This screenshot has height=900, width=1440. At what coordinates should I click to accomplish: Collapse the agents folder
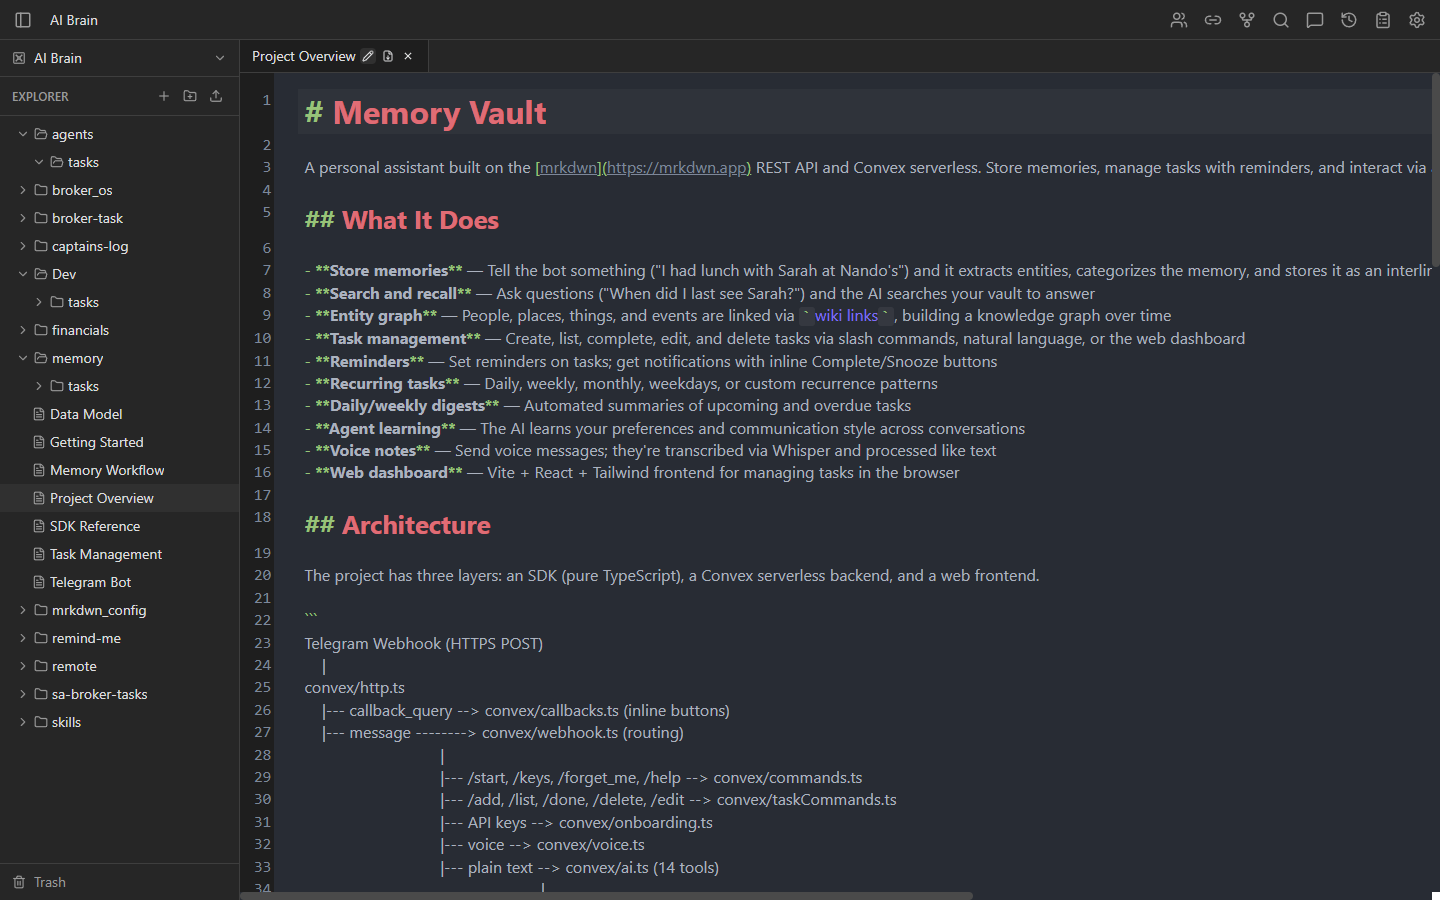[22, 133]
